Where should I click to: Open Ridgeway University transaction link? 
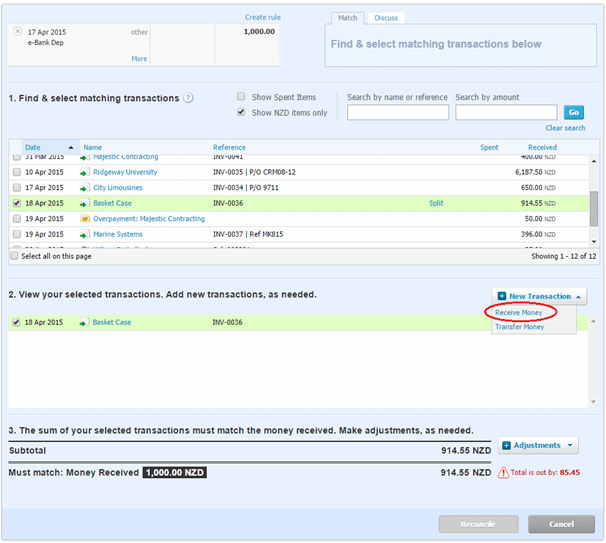[x=125, y=172]
